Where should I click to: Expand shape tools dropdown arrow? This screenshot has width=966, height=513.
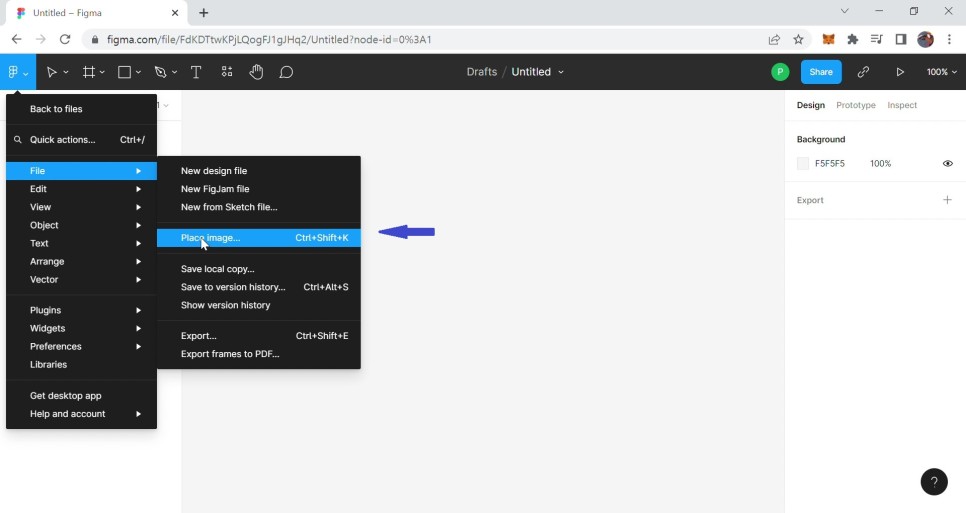138,73
